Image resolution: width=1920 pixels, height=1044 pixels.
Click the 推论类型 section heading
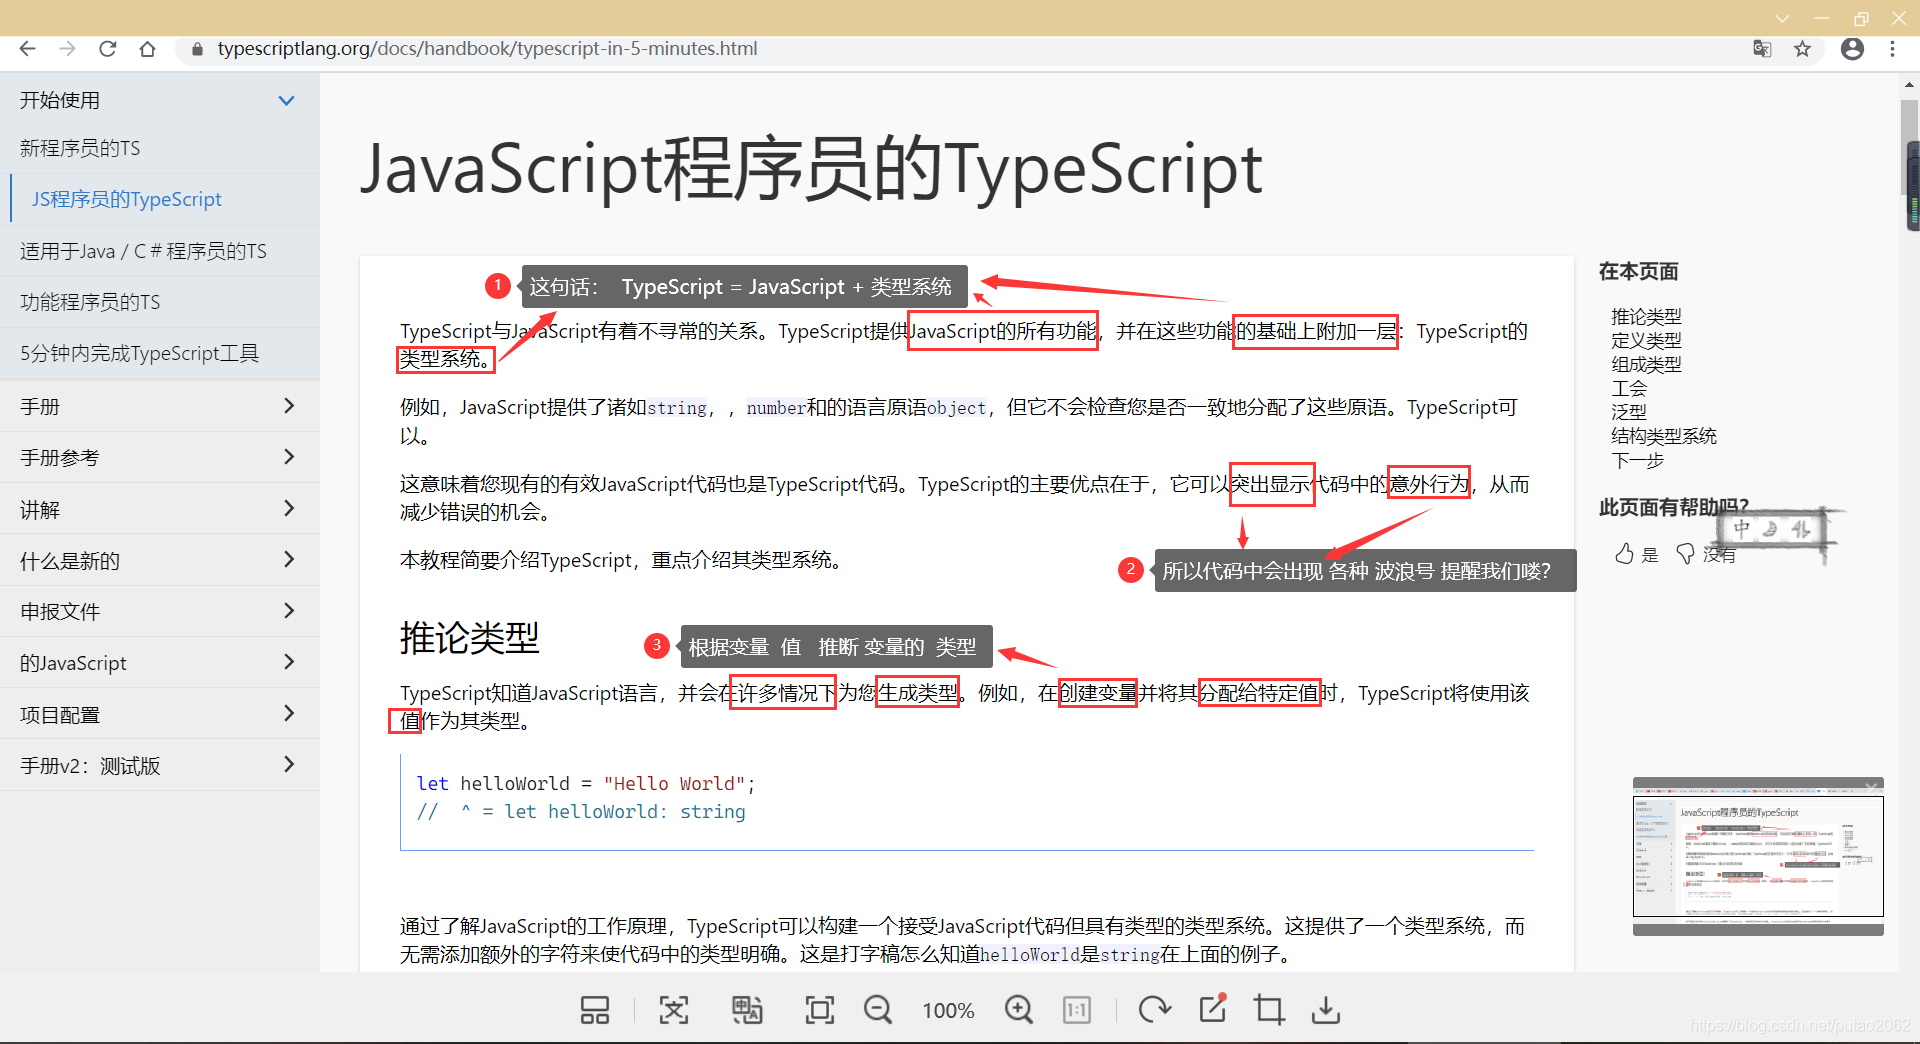click(469, 638)
